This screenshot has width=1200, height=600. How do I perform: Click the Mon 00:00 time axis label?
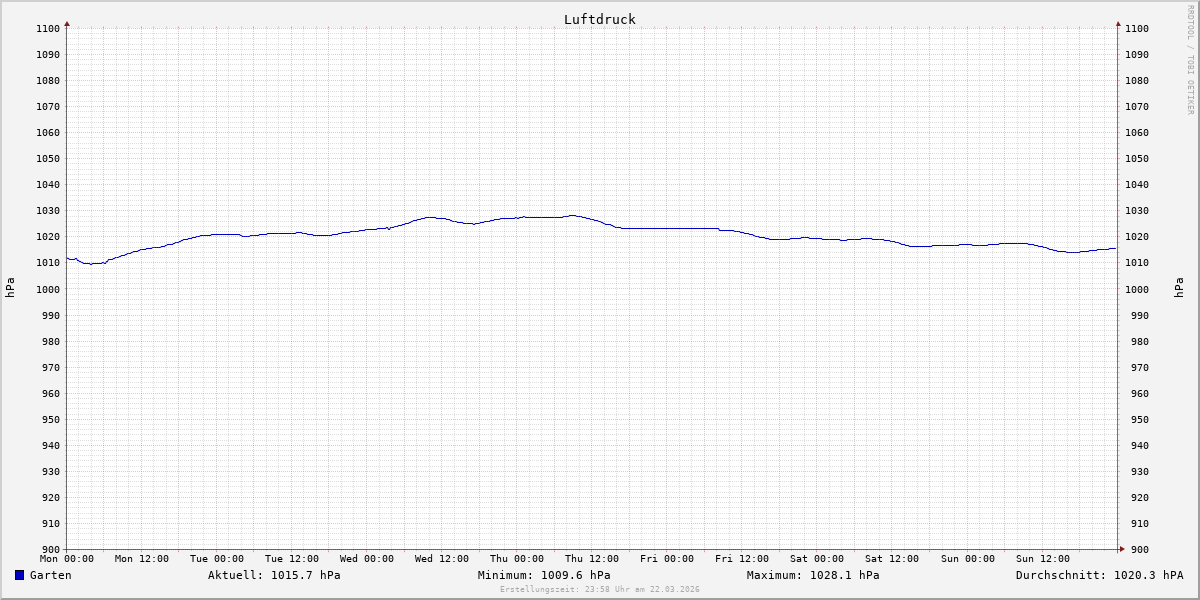click(x=67, y=559)
